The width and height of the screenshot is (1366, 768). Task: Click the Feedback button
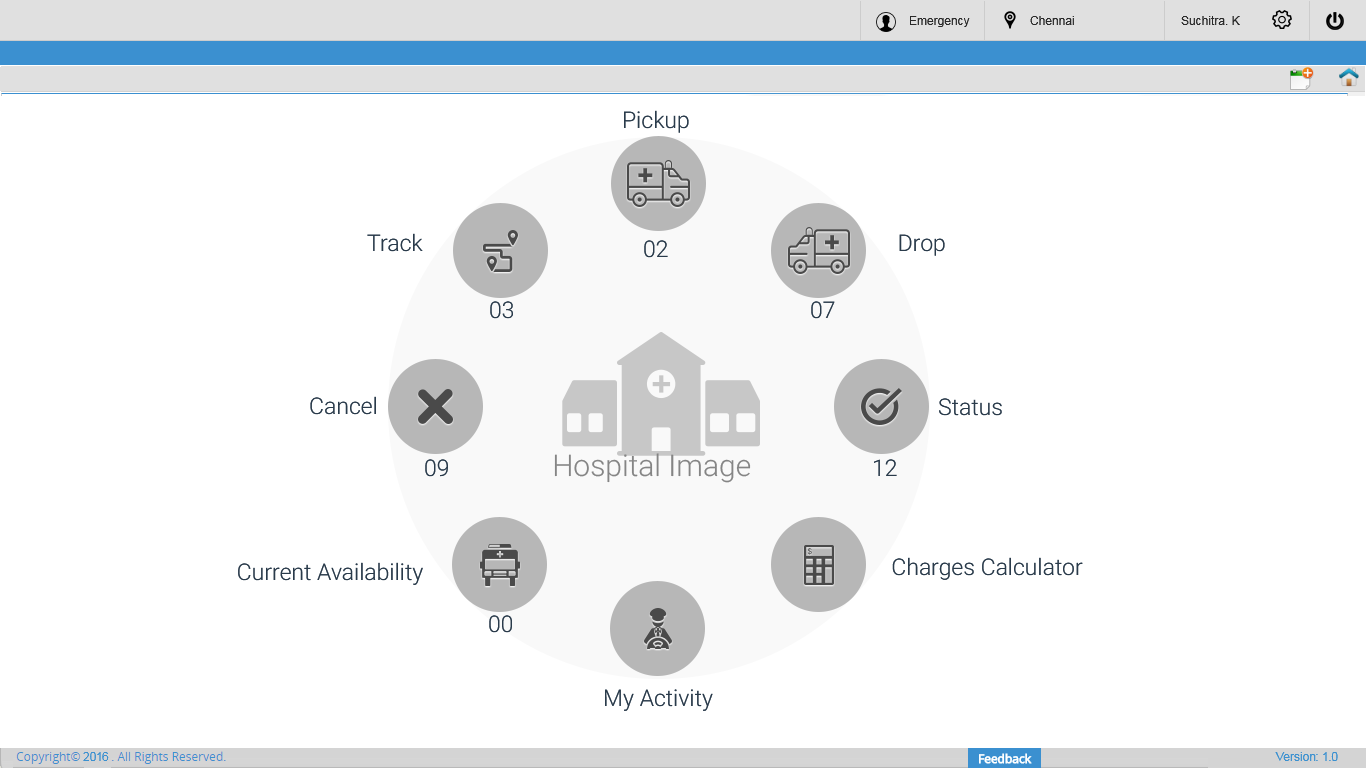(x=1004, y=758)
